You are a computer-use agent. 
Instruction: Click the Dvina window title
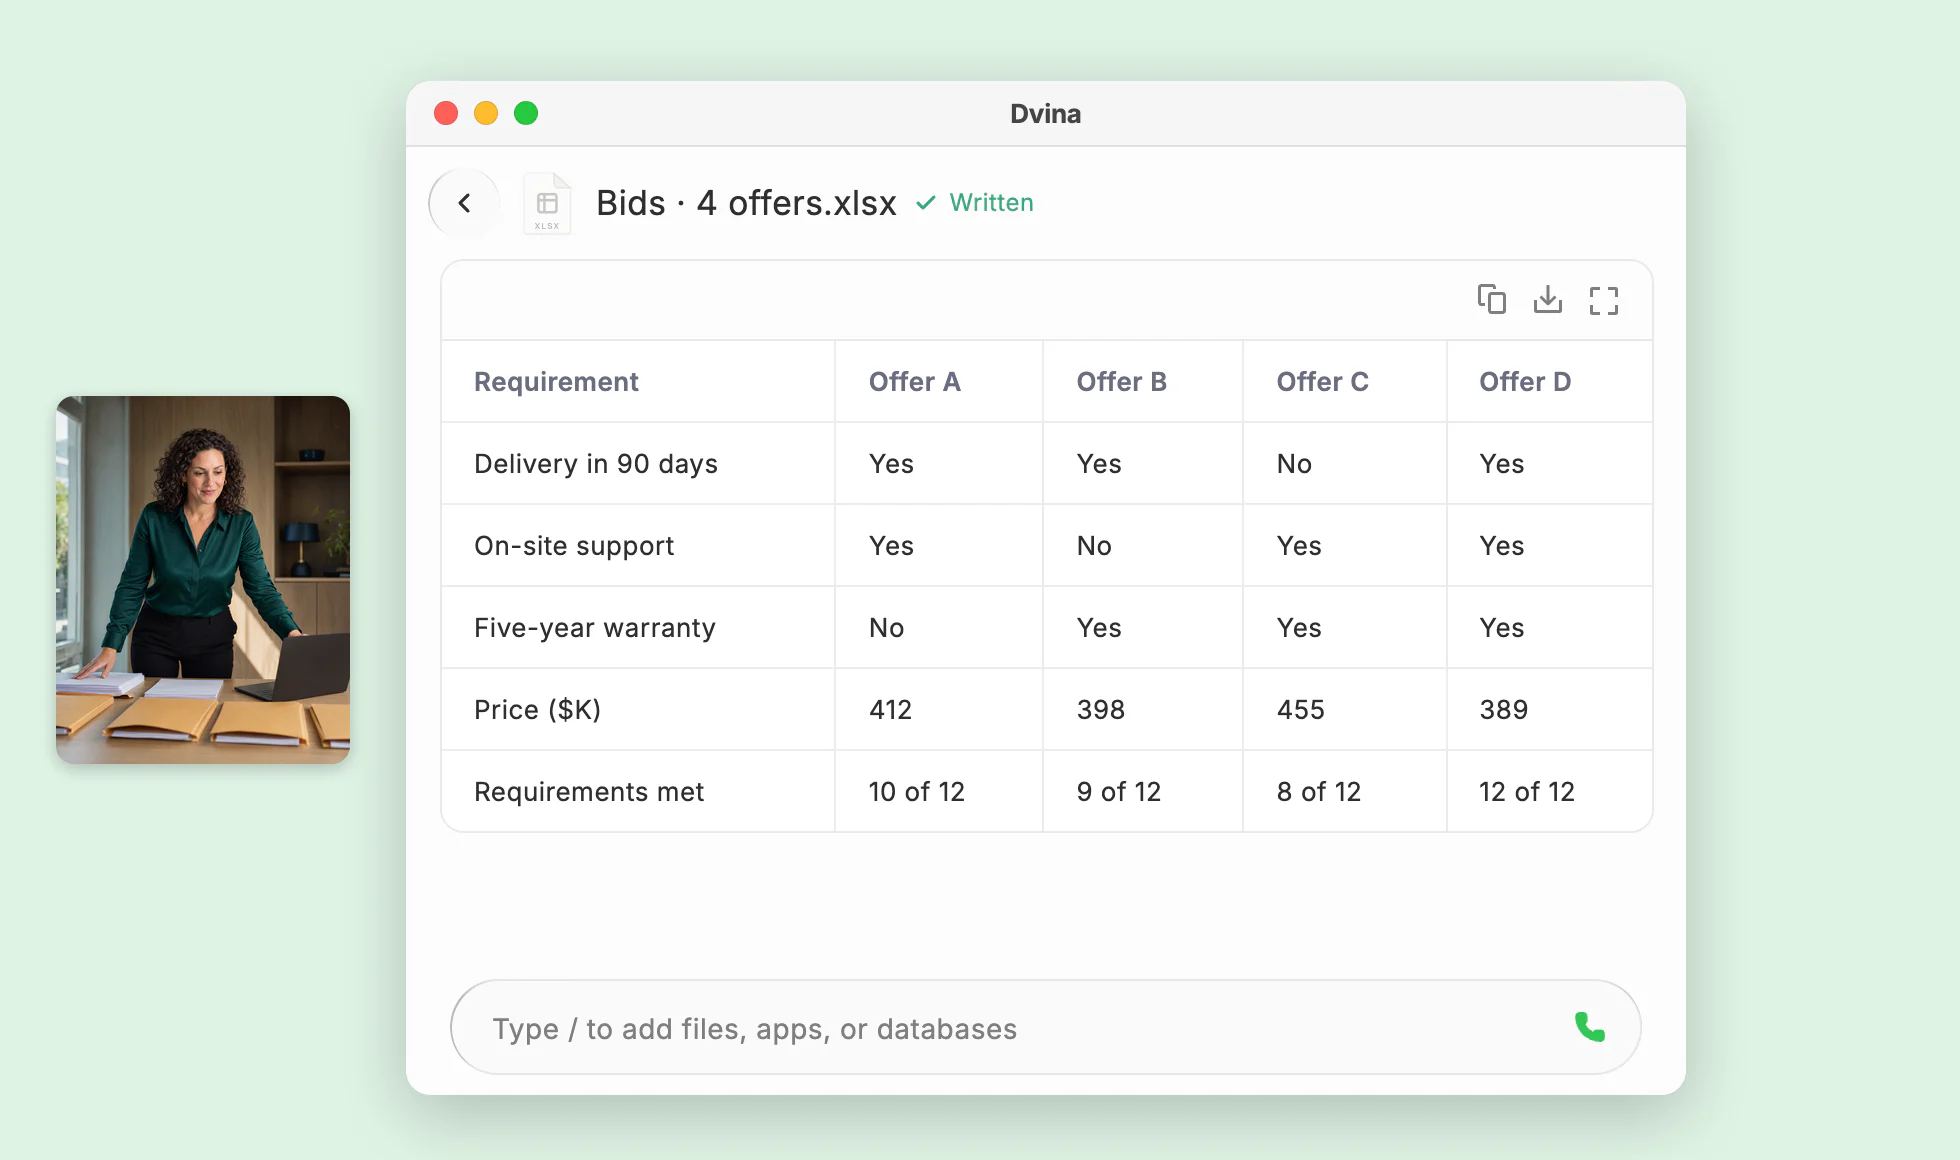click(1045, 114)
